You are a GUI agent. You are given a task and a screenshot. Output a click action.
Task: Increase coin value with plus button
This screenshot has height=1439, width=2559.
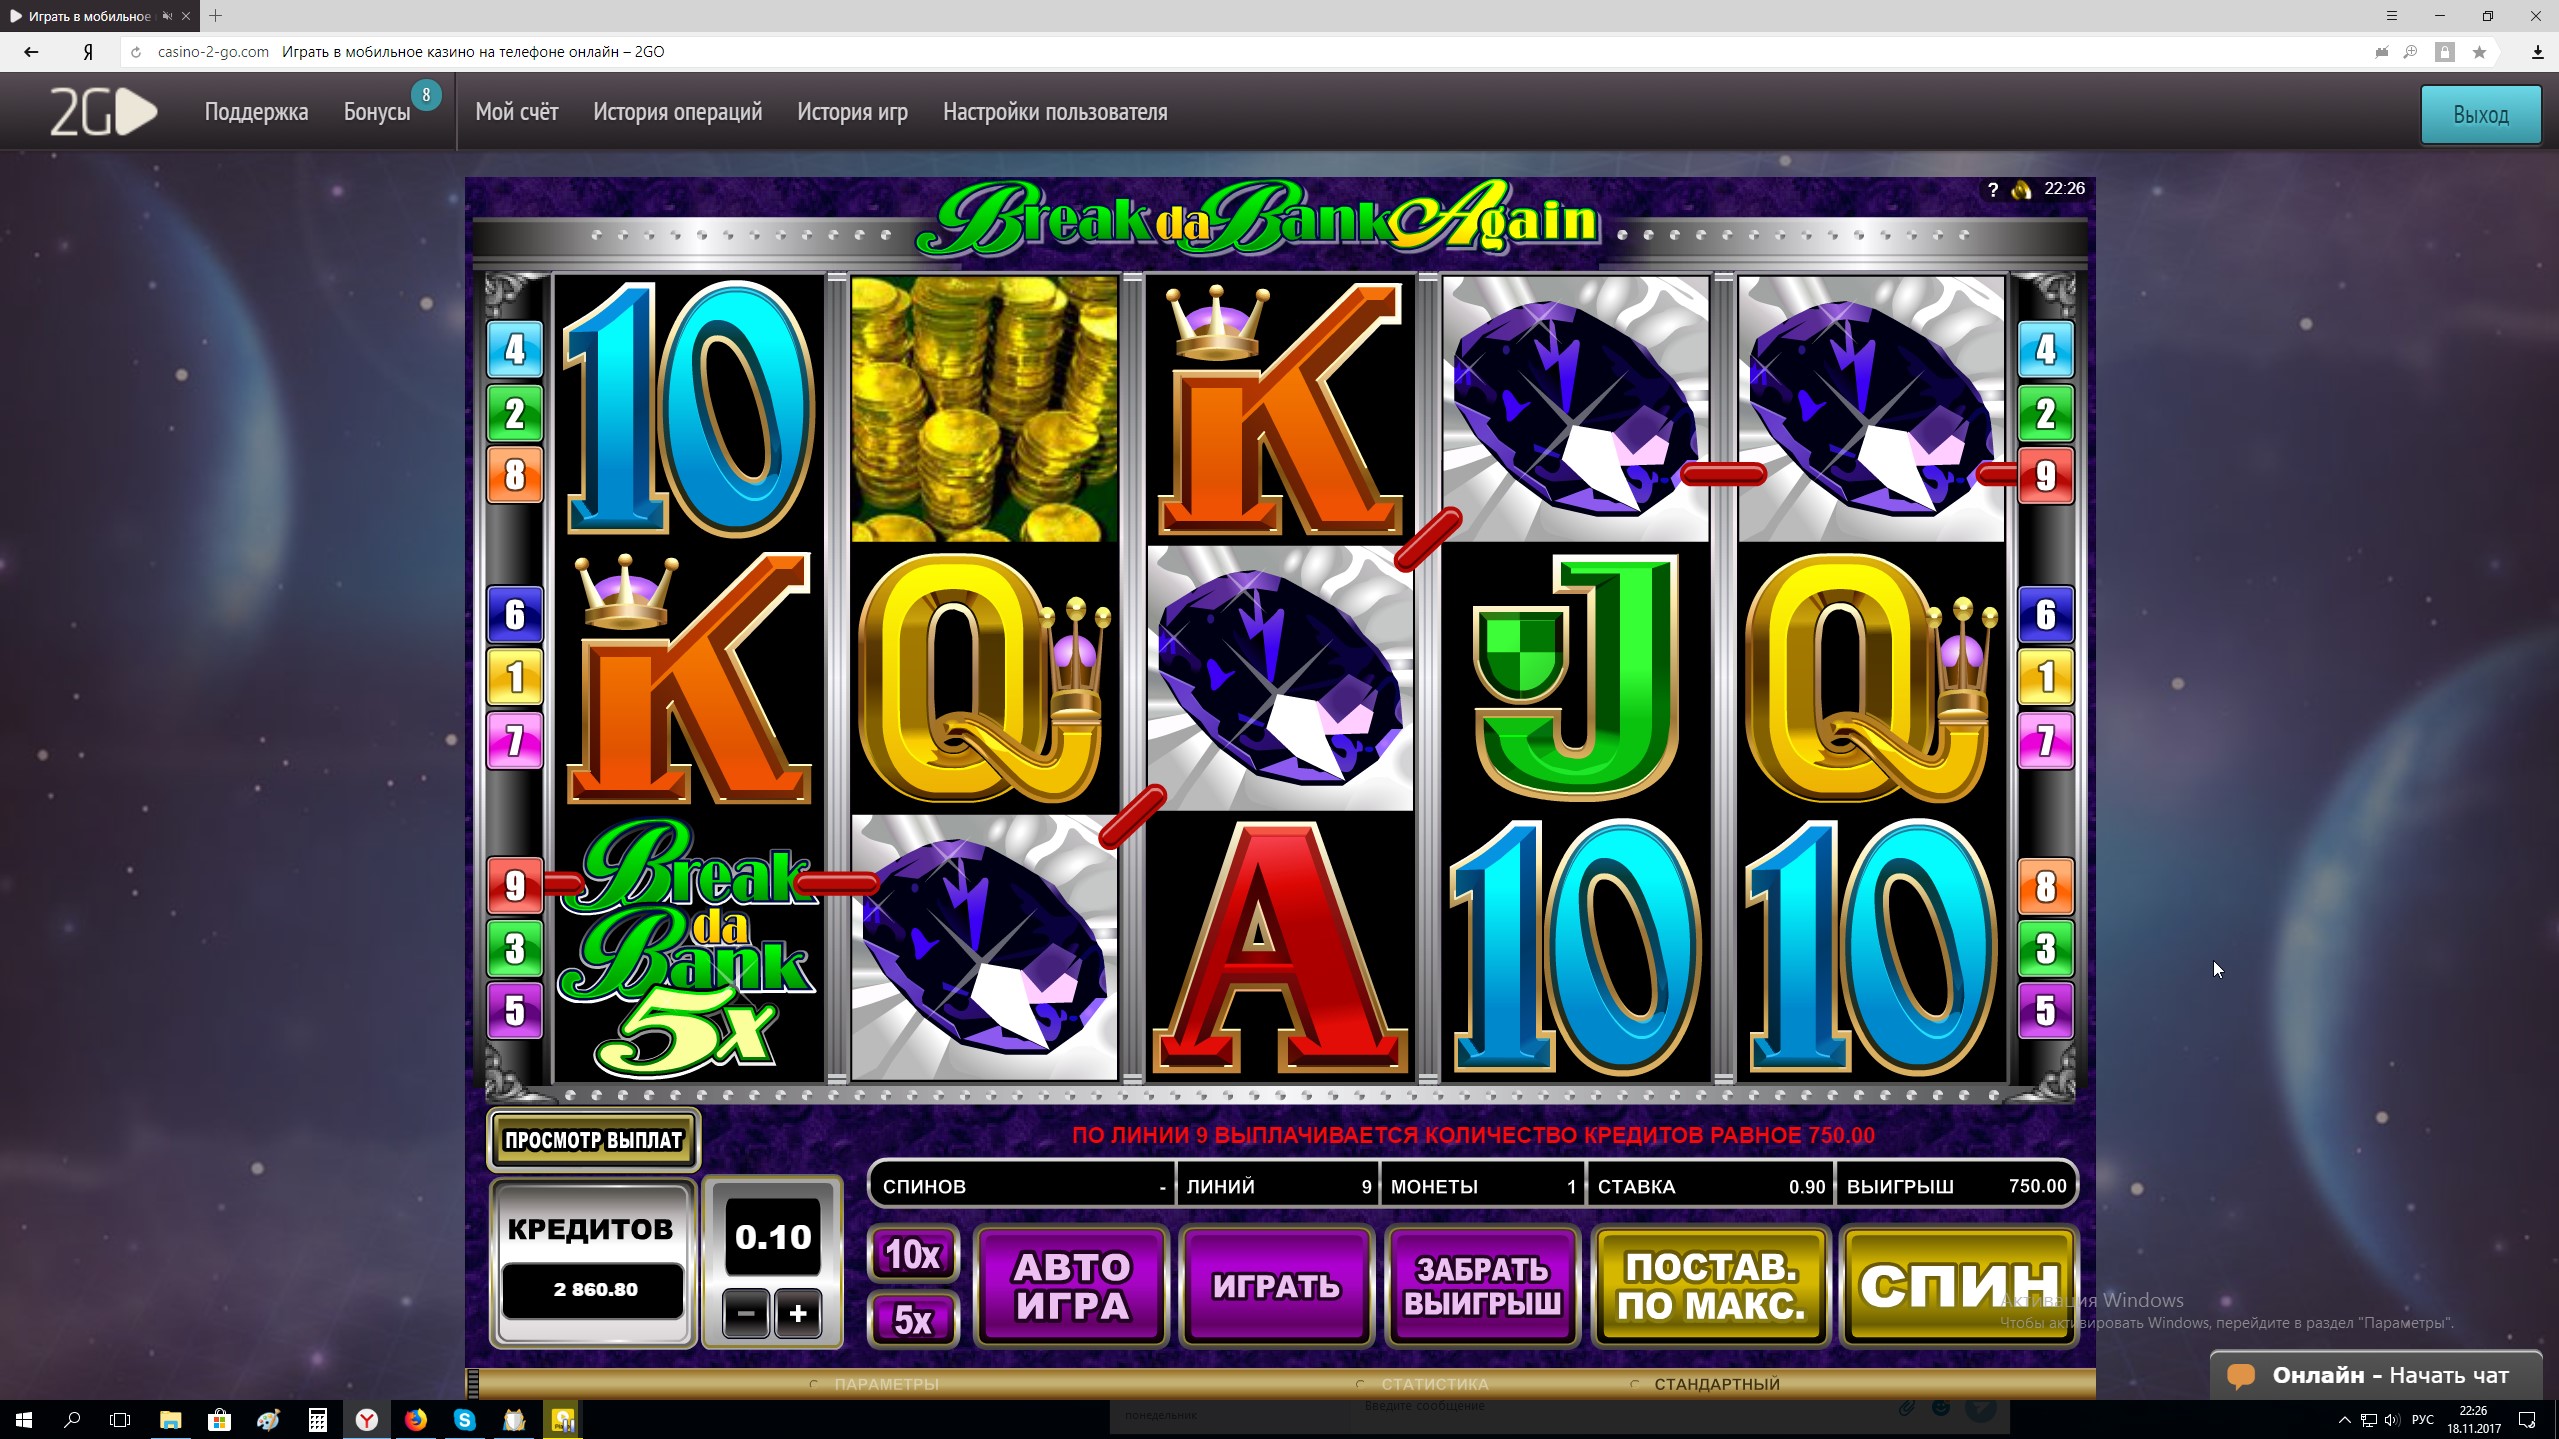pyautogui.click(x=798, y=1313)
